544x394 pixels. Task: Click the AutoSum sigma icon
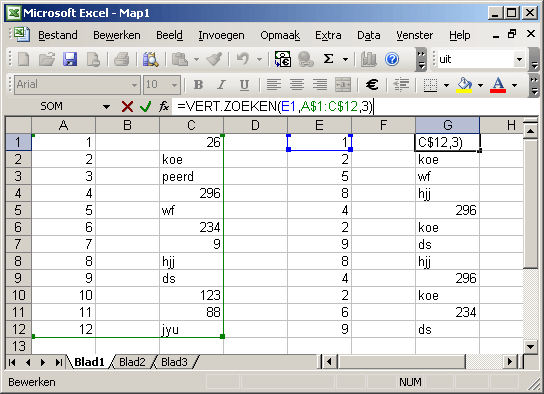tap(328, 59)
